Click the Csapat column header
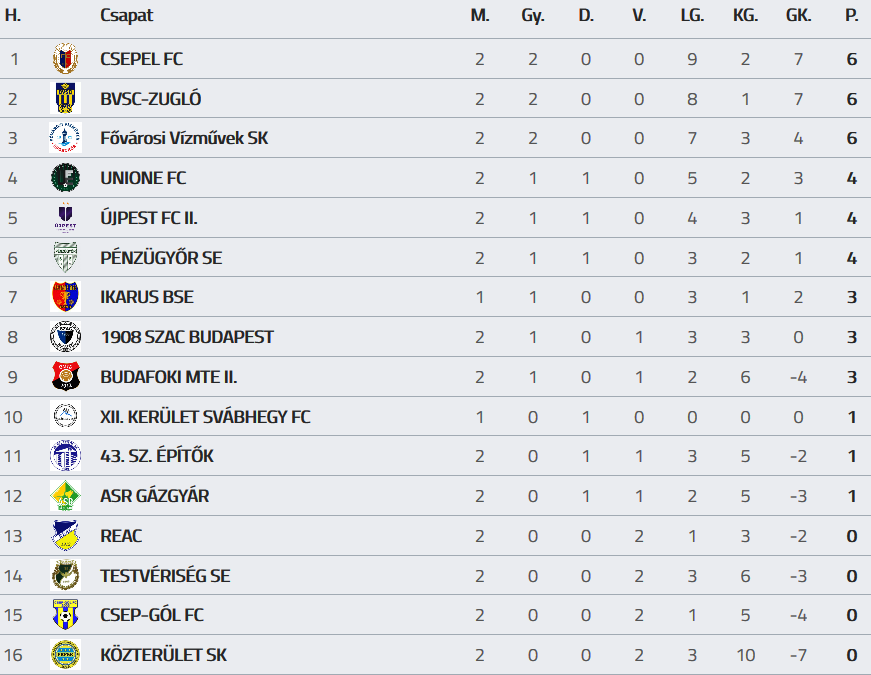 pyautogui.click(x=126, y=16)
